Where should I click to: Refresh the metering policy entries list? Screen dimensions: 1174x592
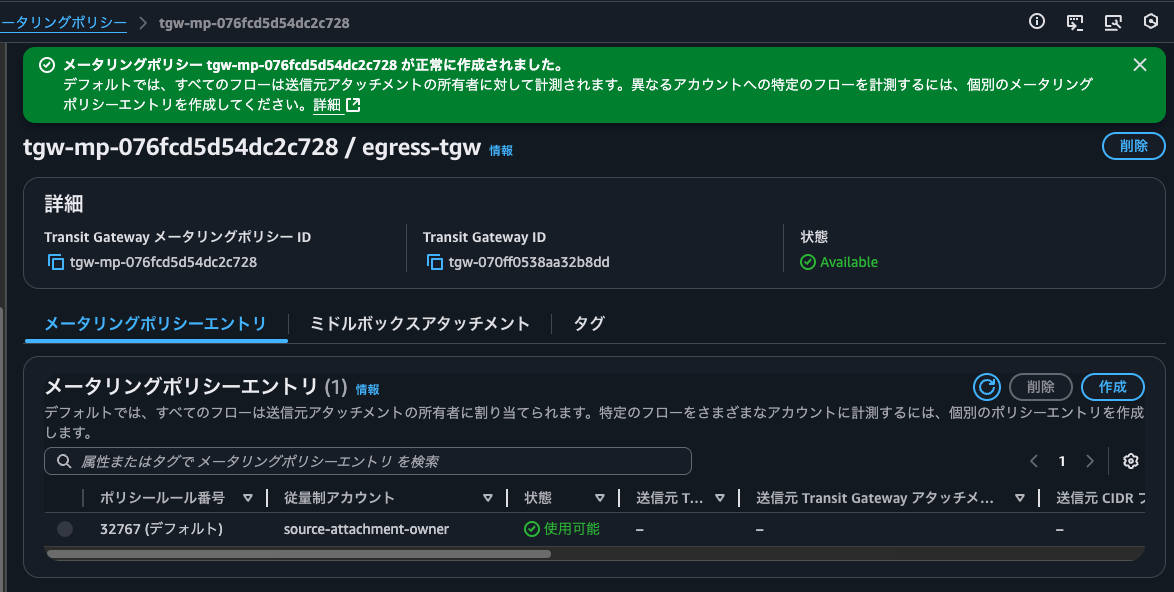tap(987, 386)
